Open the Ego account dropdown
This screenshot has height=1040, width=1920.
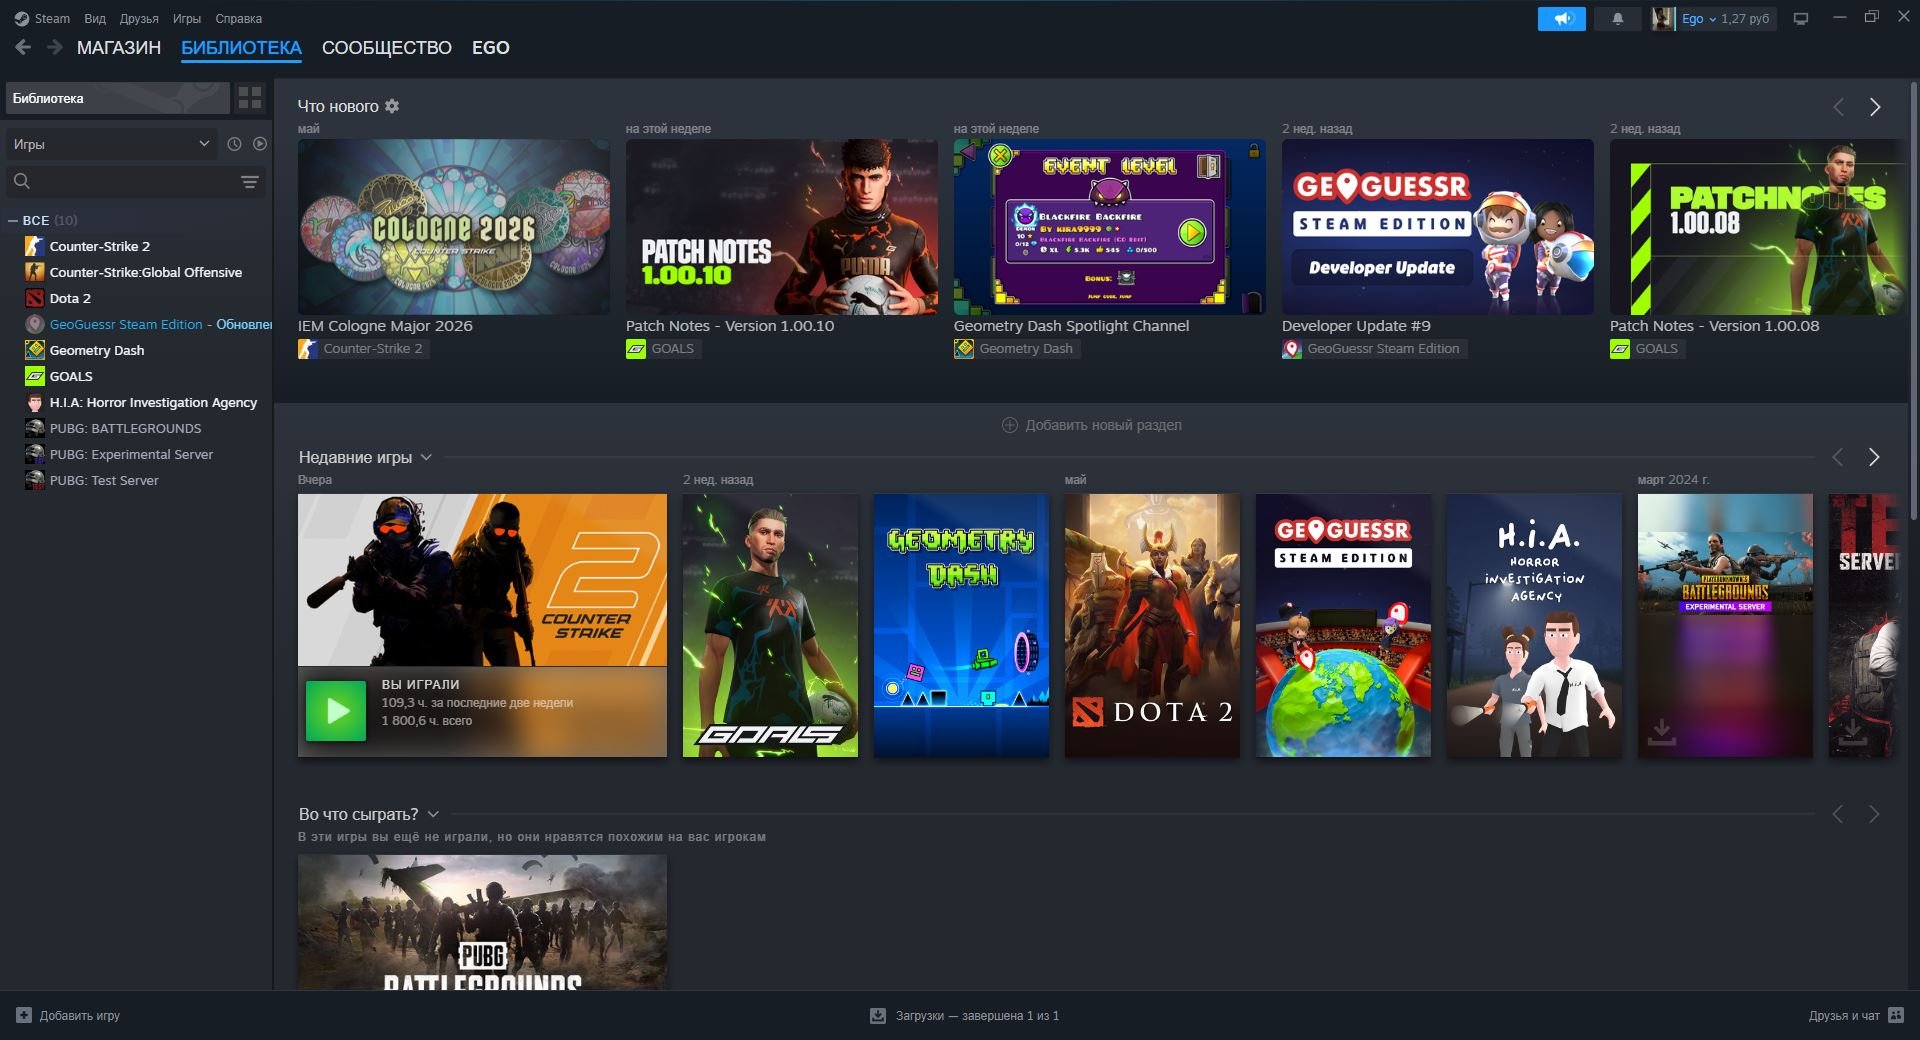pyautogui.click(x=1698, y=18)
